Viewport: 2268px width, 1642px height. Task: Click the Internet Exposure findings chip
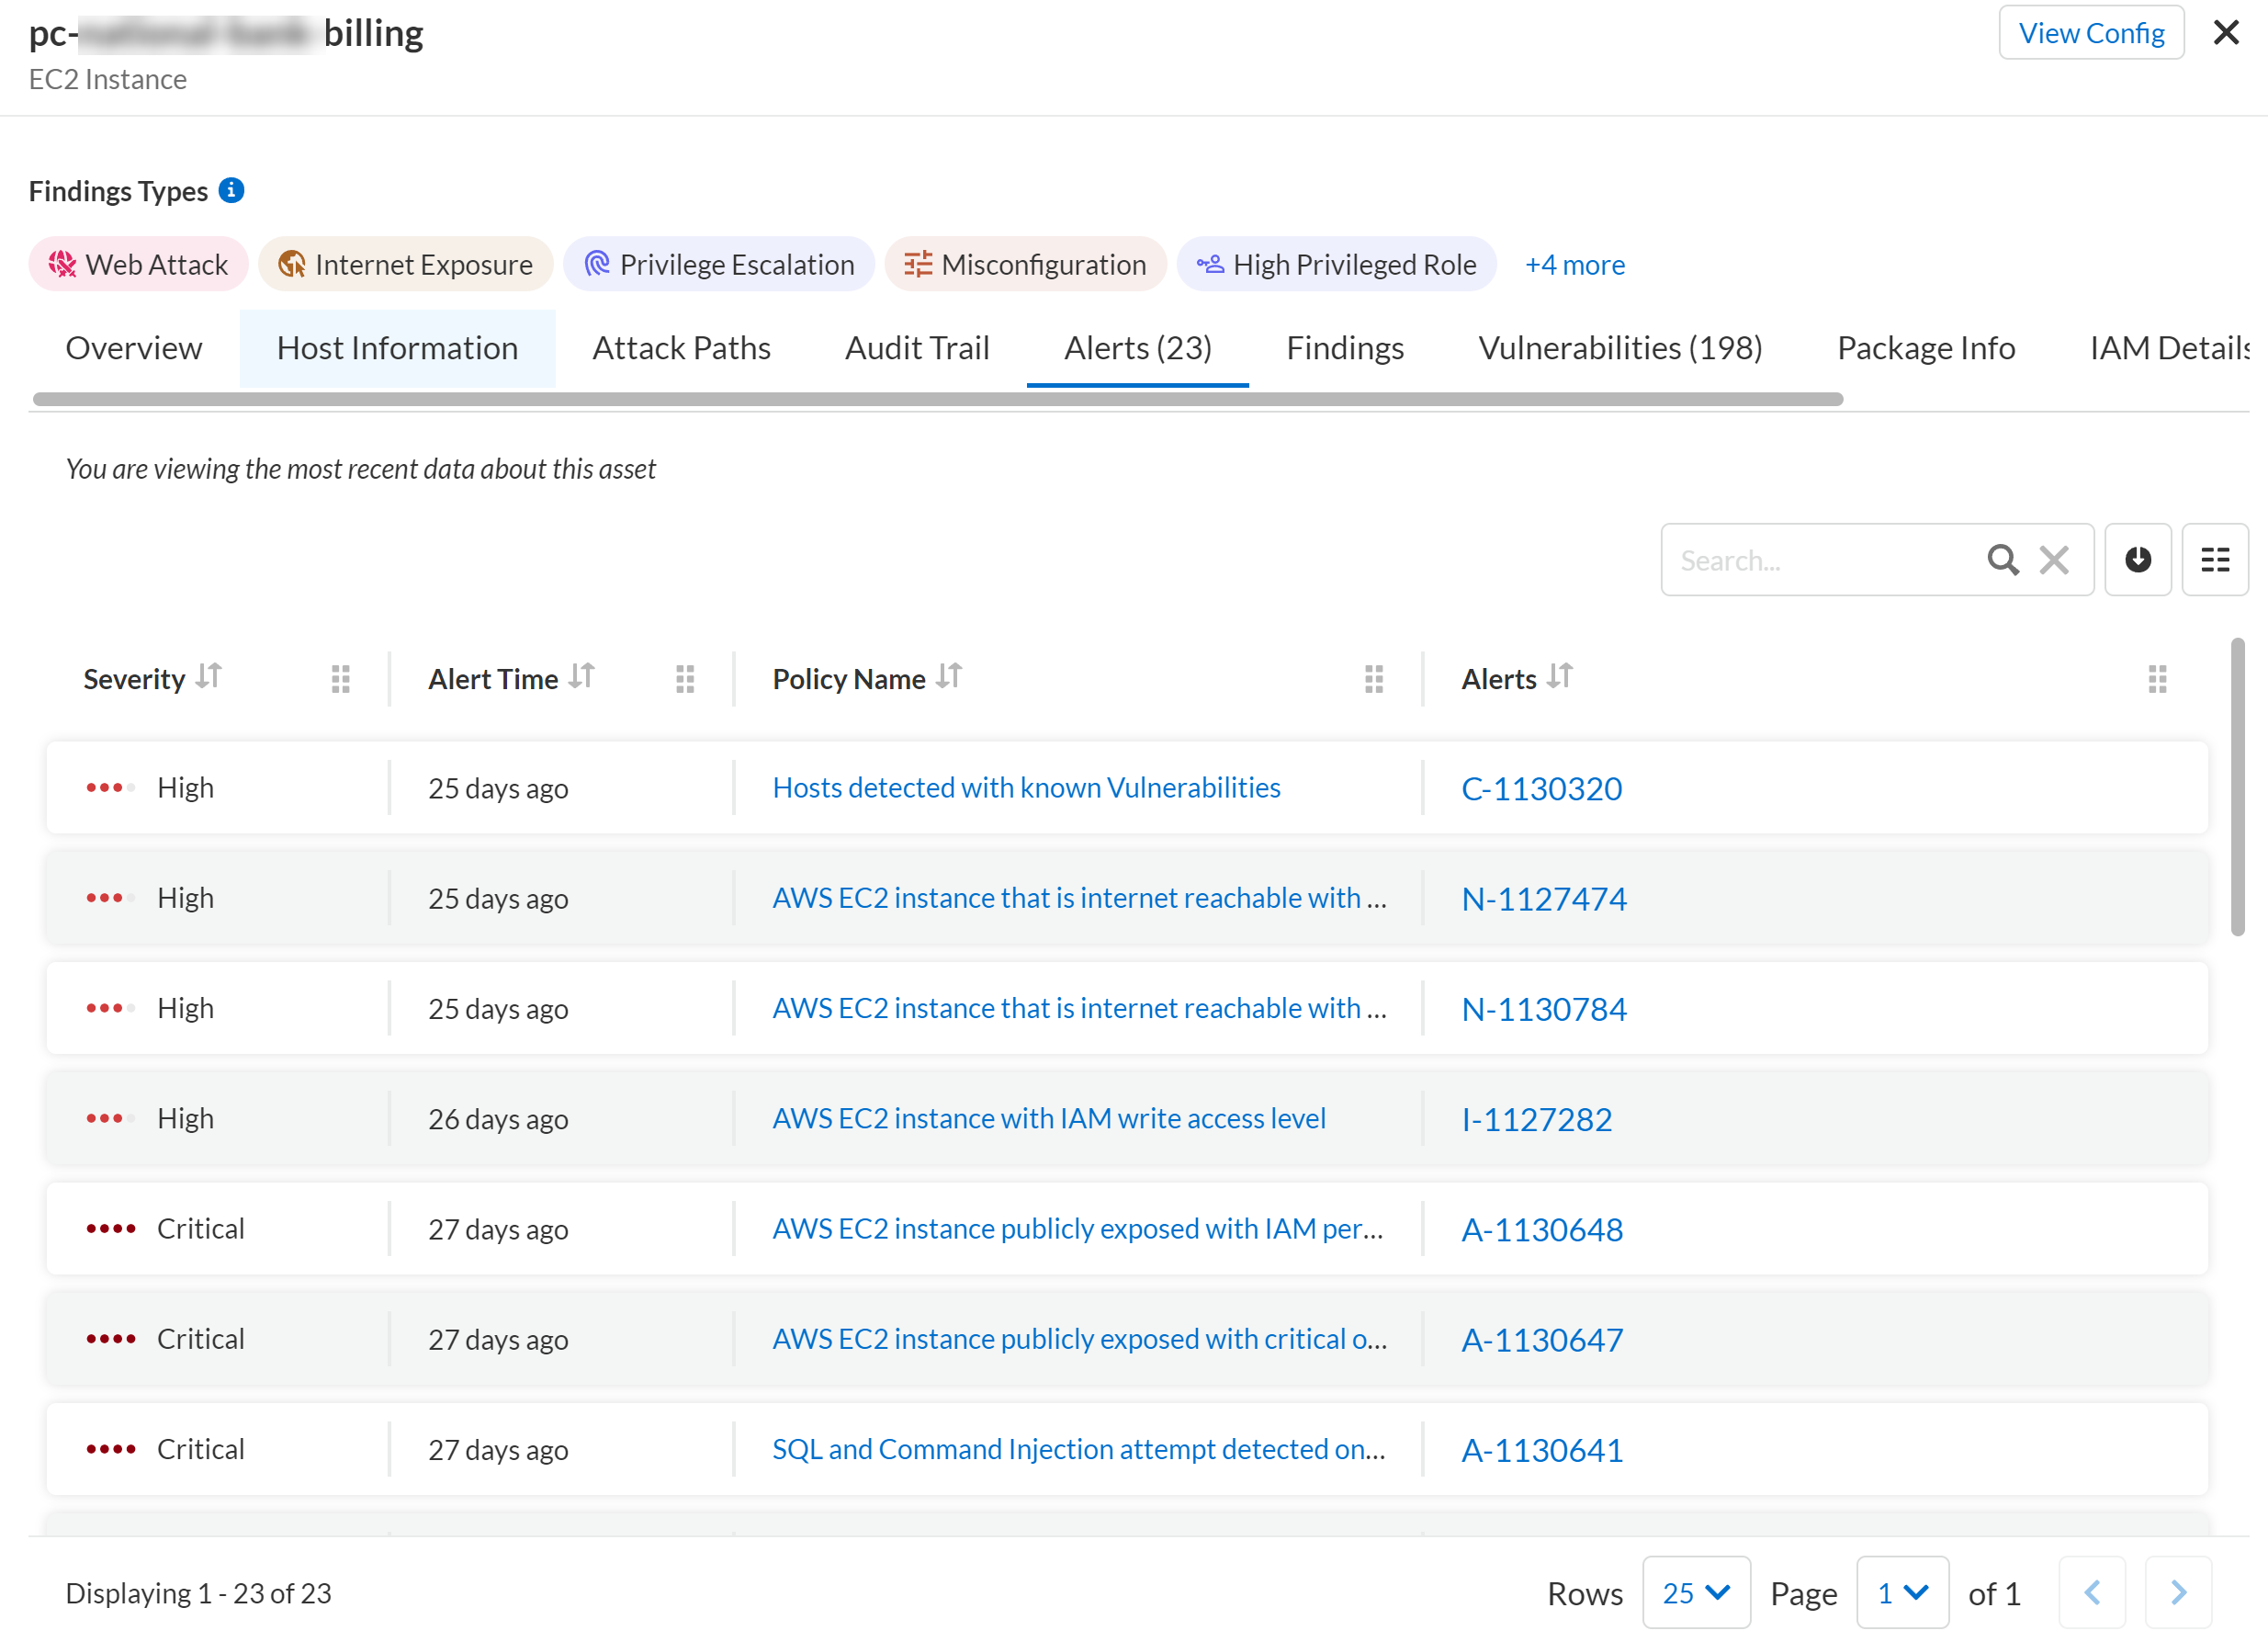tap(406, 265)
